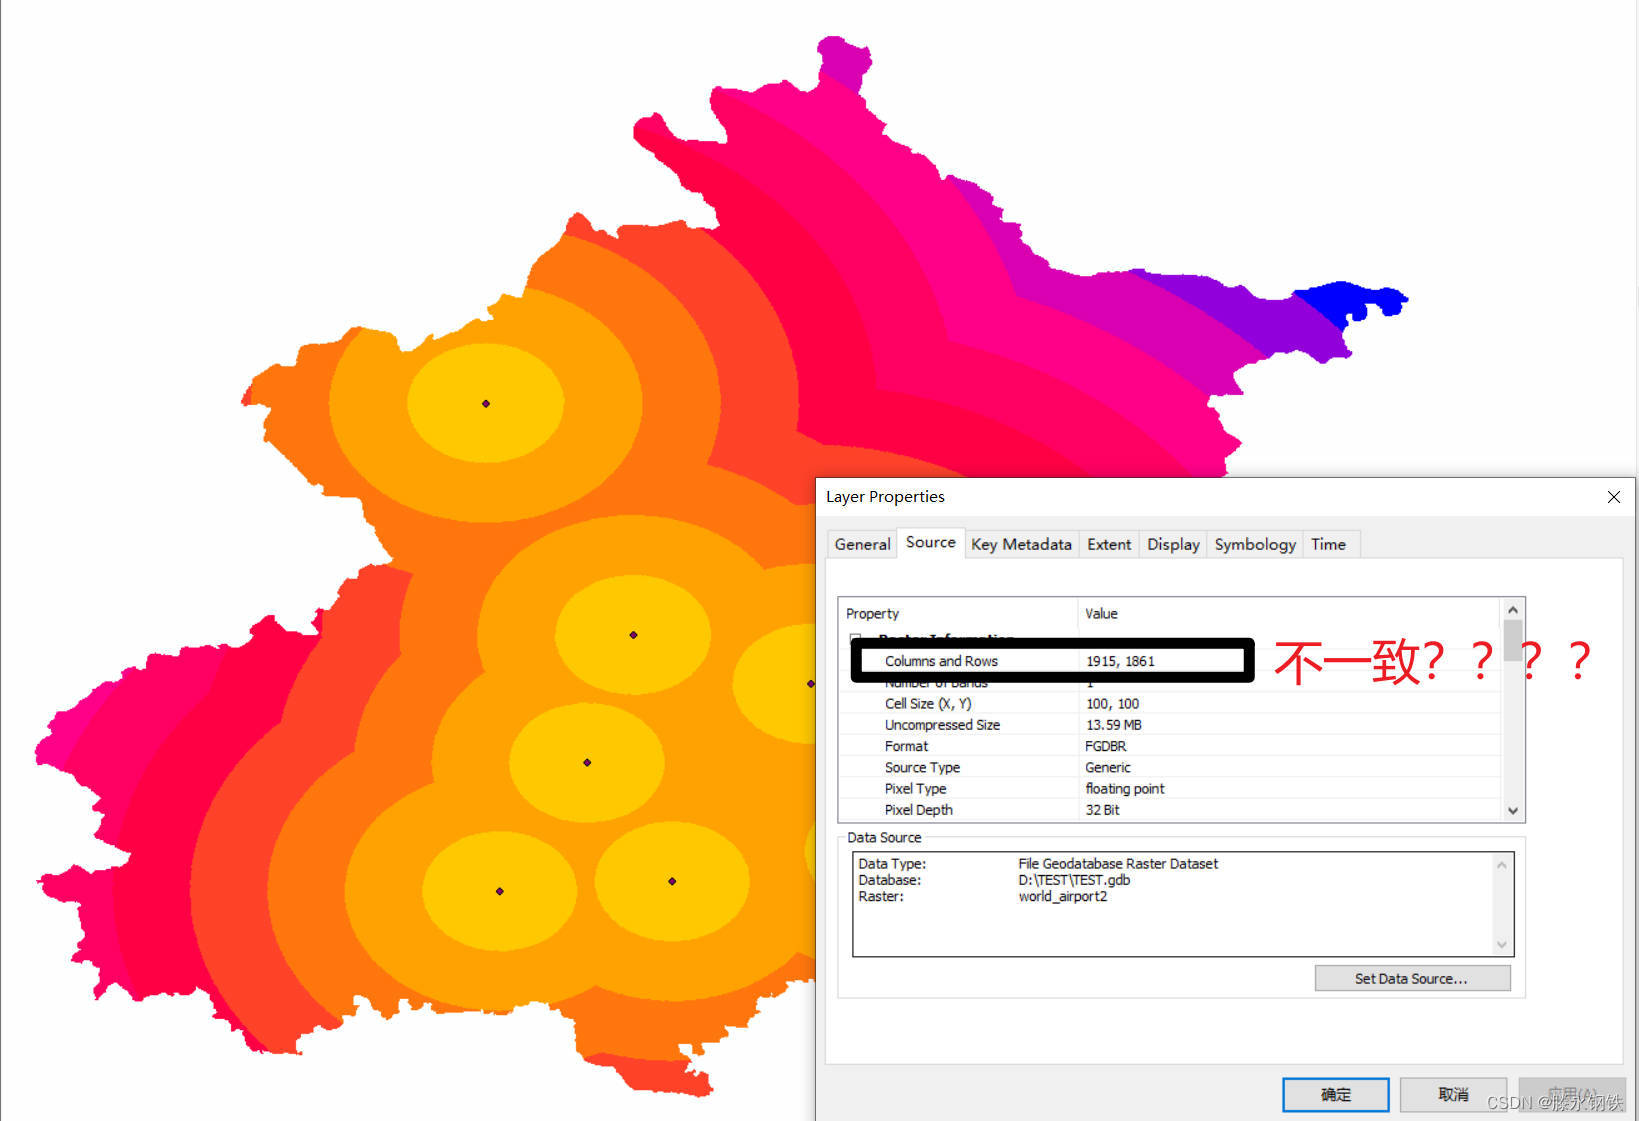Image resolution: width=1639 pixels, height=1121 pixels.
Task: Select the Source tab
Action: 931,542
